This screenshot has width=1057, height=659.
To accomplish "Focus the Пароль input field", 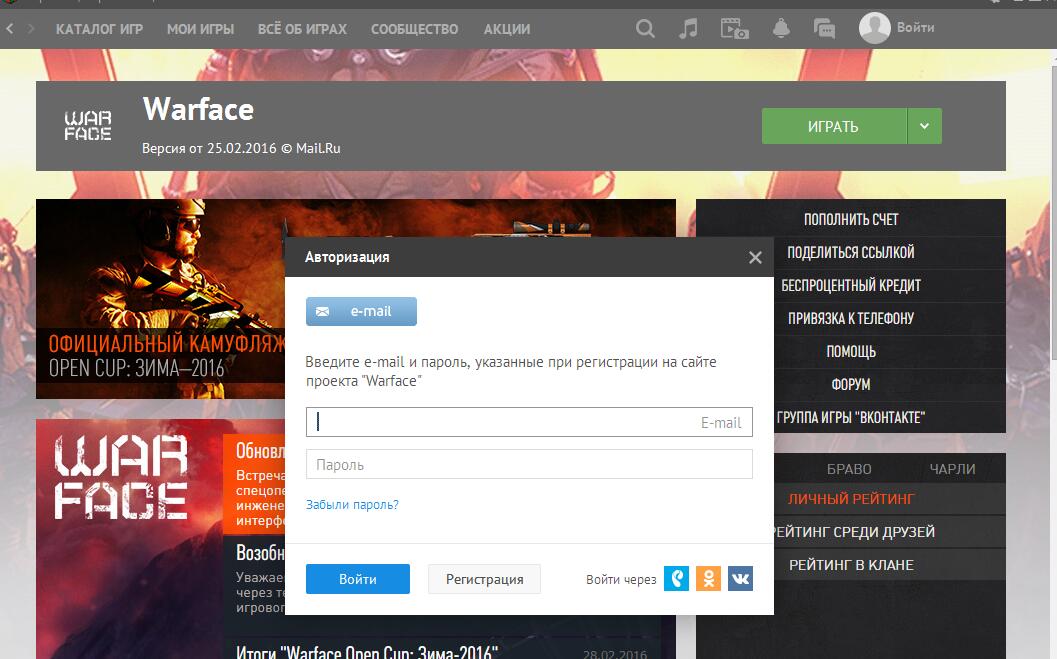I will (x=529, y=464).
